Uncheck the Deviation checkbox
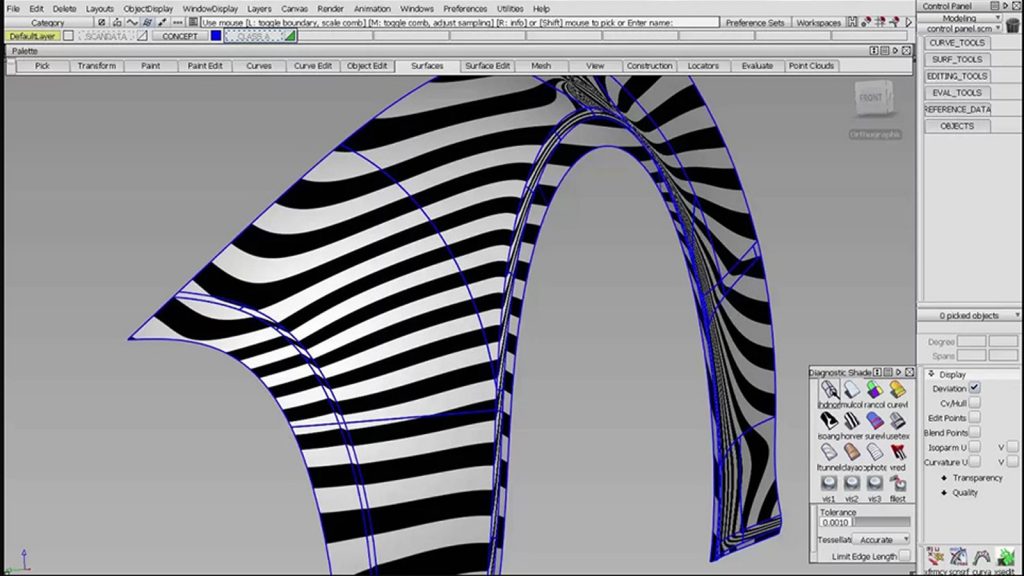The width and height of the screenshot is (1024, 576). point(974,388)
